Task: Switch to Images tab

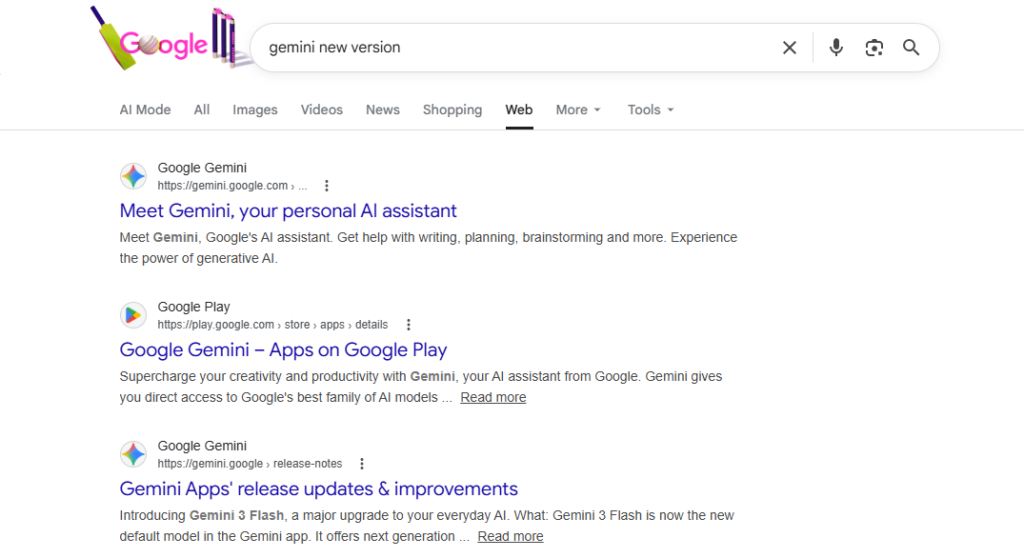Action: 255,110
